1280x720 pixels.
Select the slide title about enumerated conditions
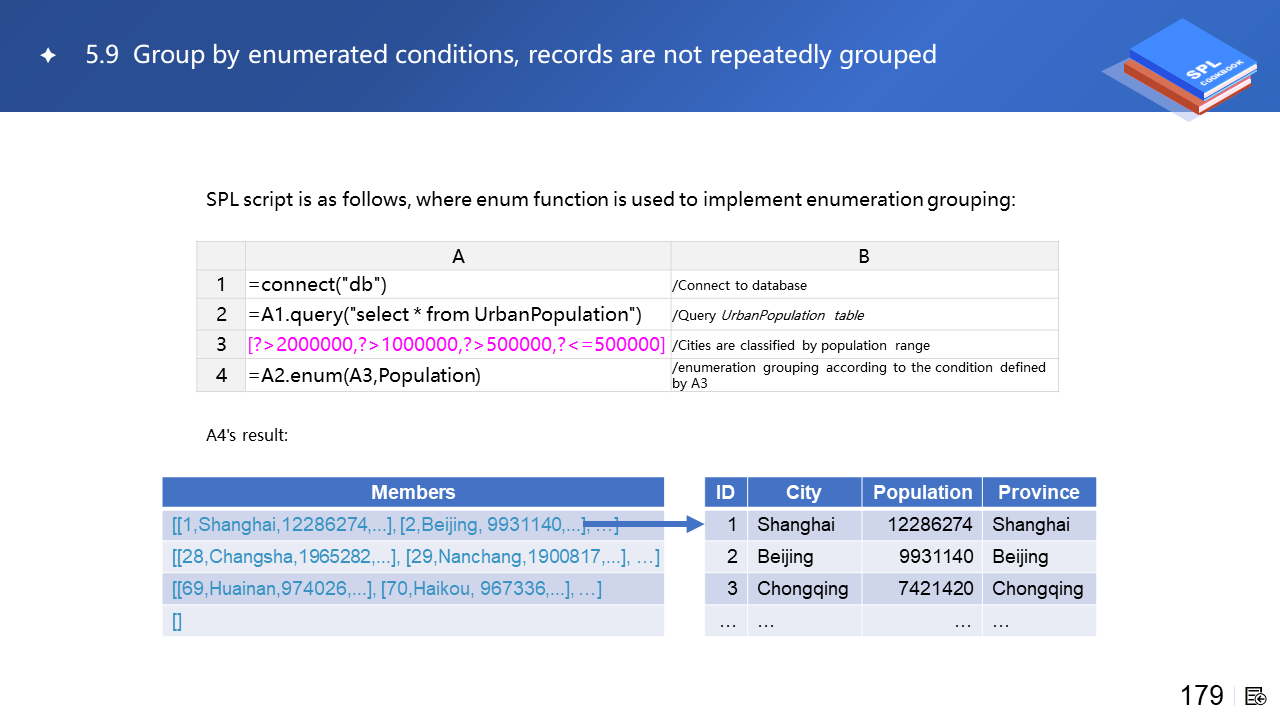pyautogui.click(x=511, y=55)
